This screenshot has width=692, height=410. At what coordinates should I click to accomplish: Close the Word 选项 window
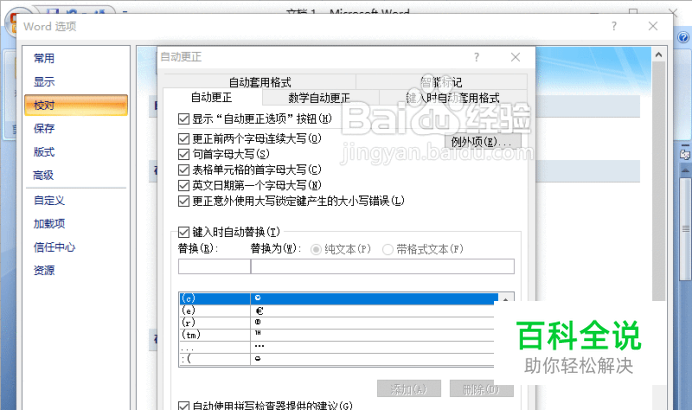coord(653,26)
